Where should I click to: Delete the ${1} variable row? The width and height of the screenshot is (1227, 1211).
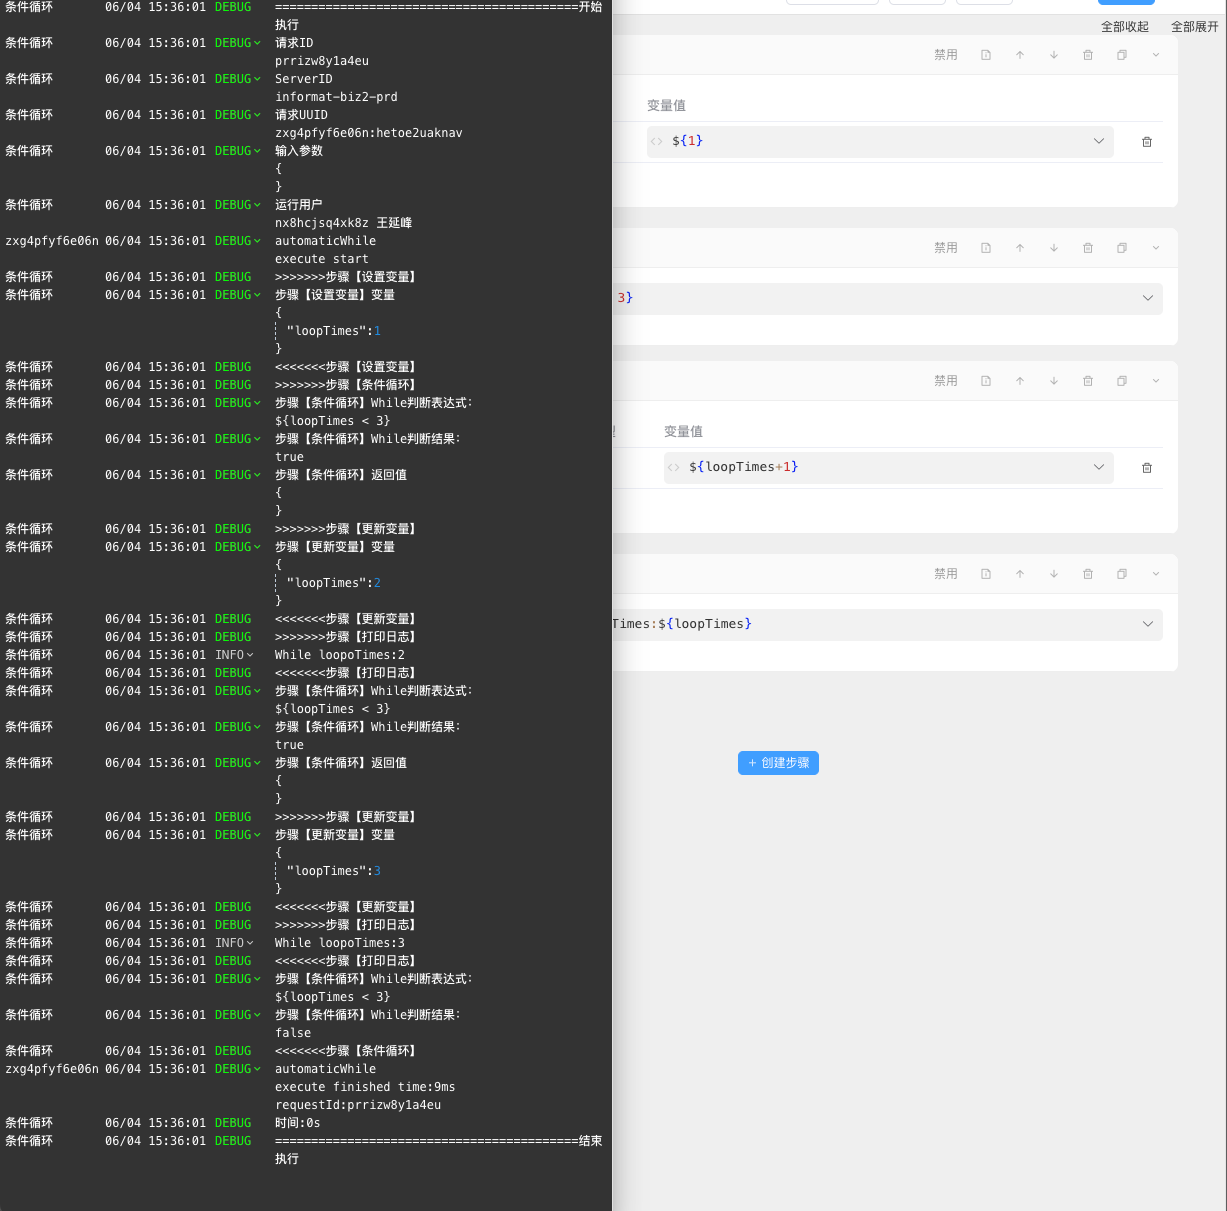(1147, 142)
